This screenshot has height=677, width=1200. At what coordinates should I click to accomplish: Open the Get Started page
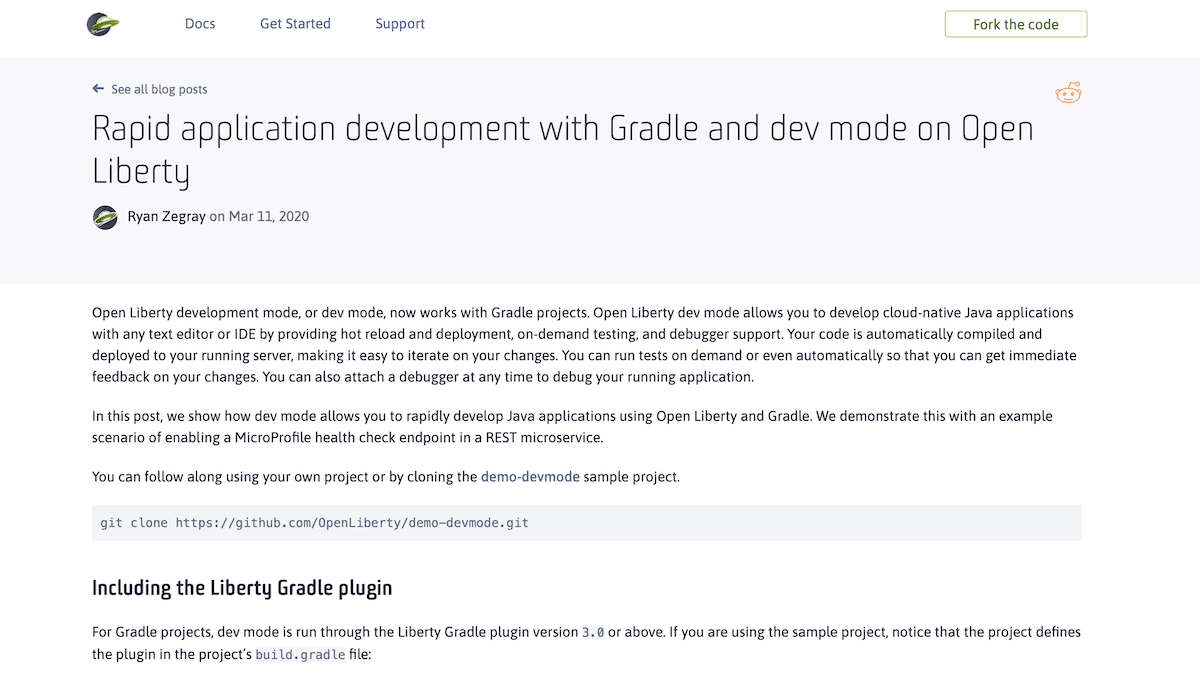(x=295, y=24)
